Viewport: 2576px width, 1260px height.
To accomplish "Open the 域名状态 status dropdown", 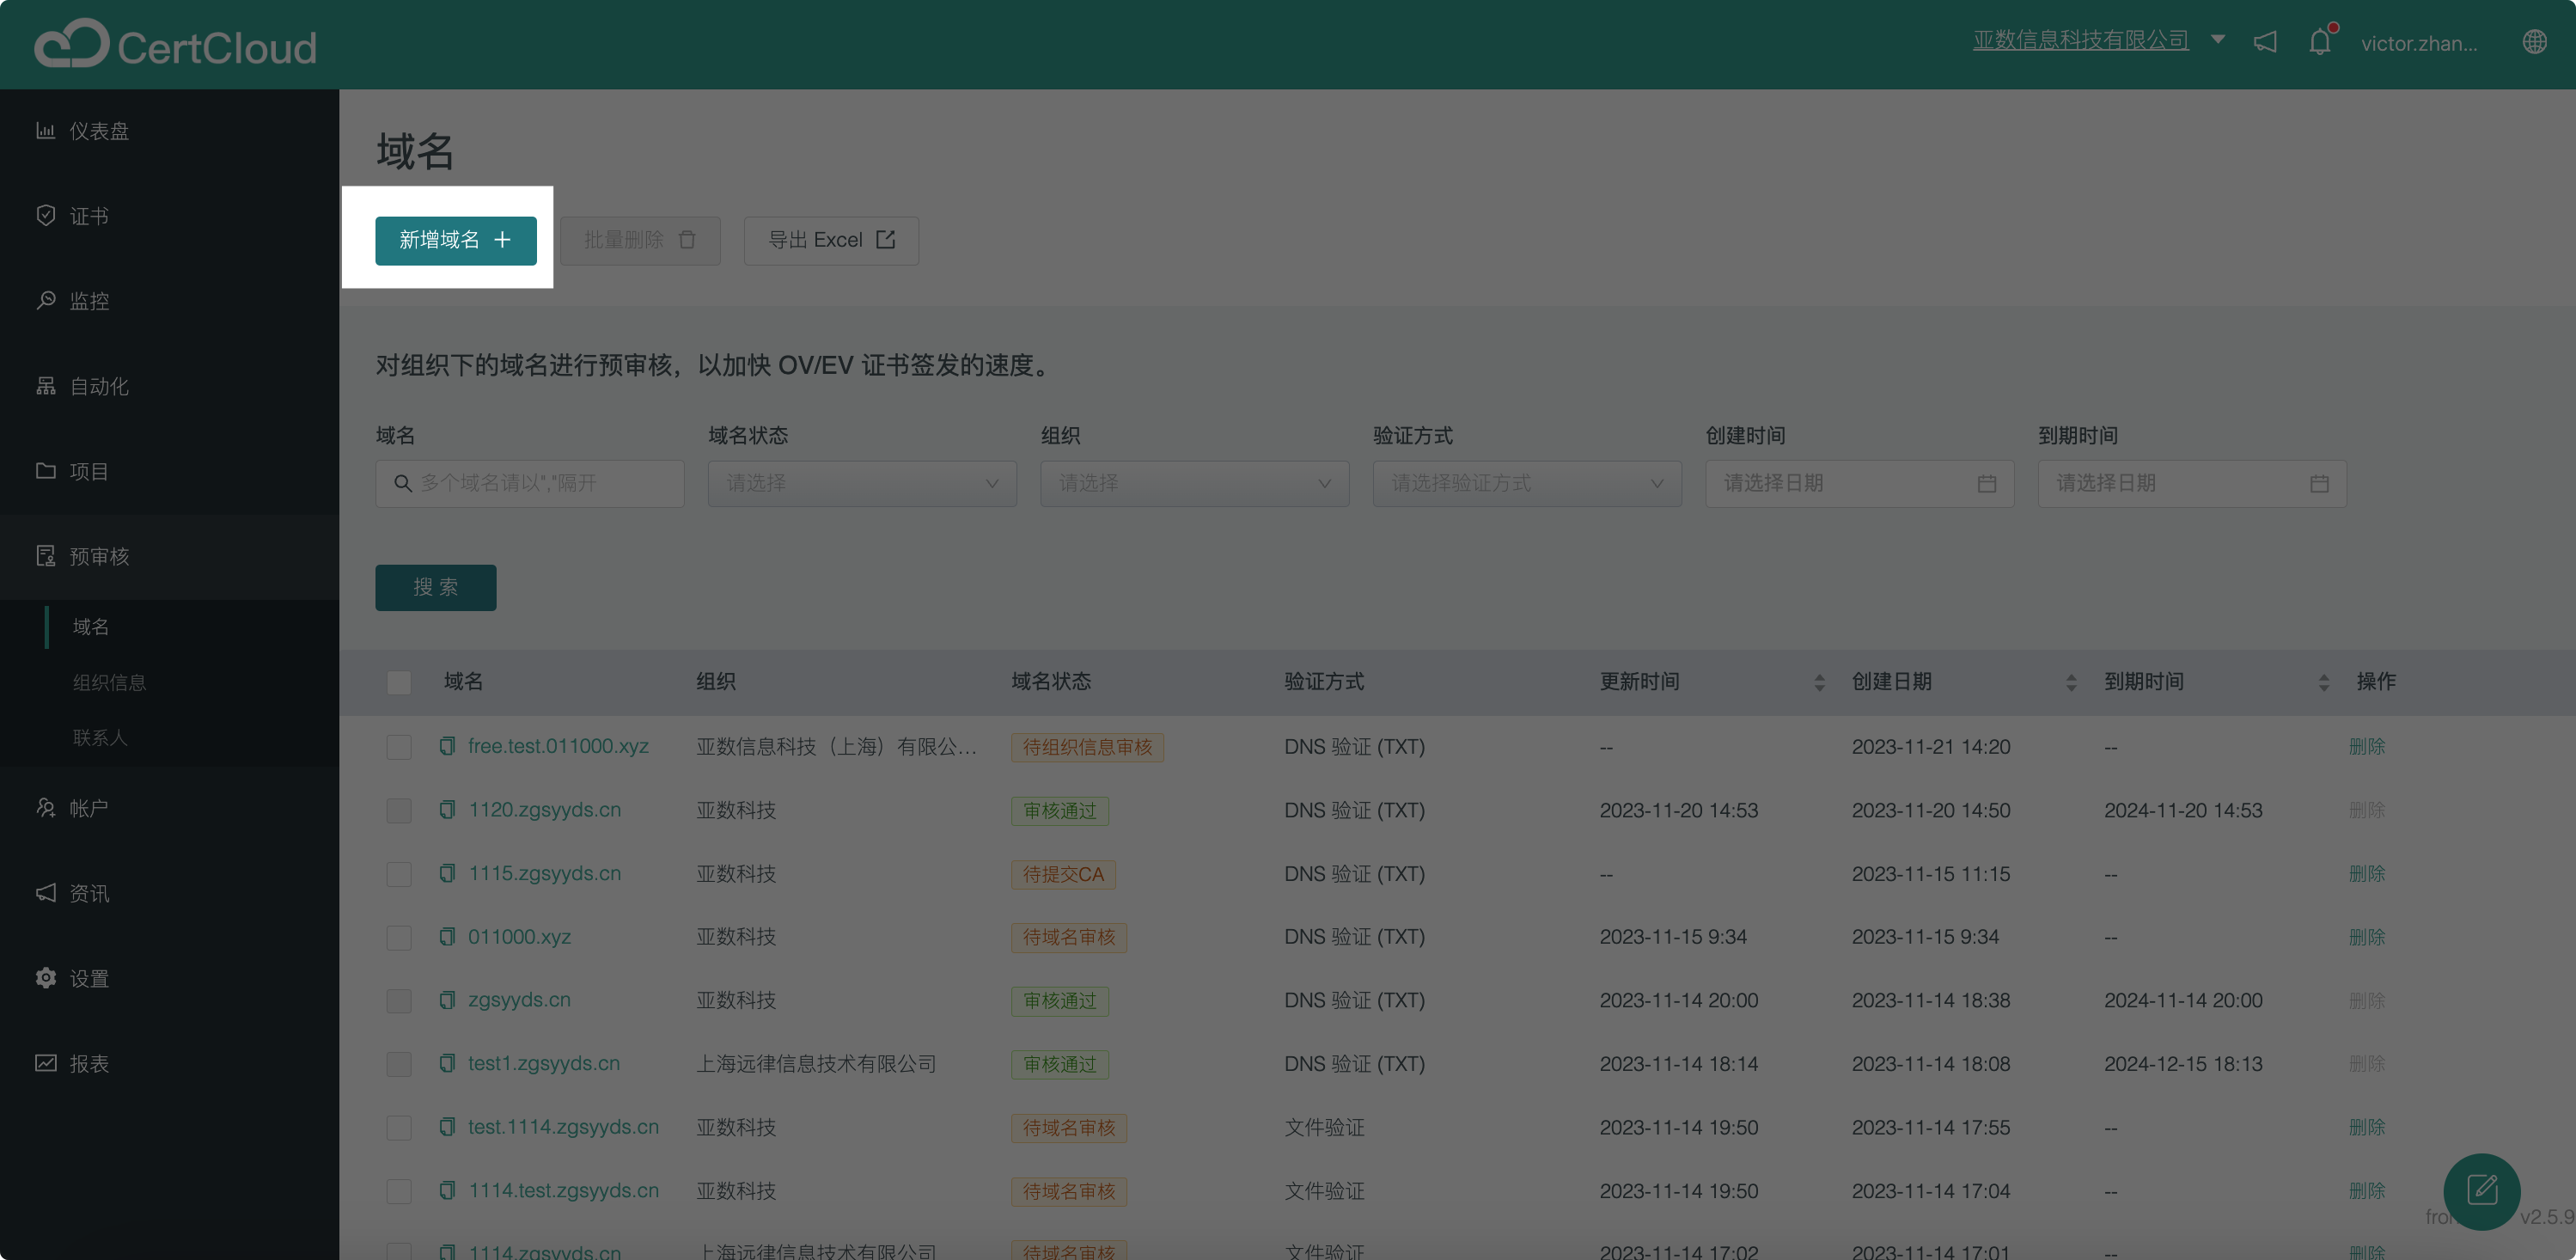I will (861, 483).
